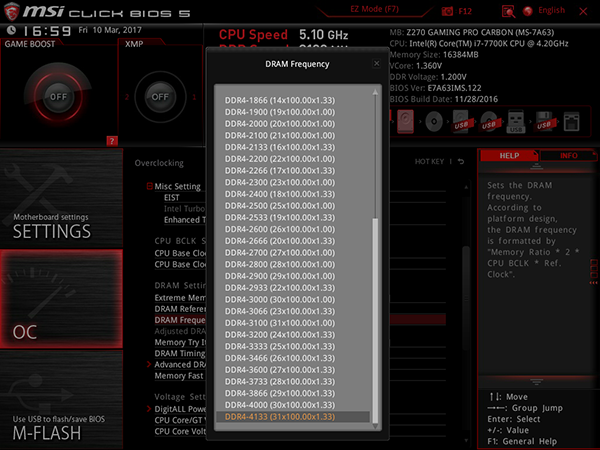The height and width of the screenshot is (450, 600).
Task: Click the HOT KEY label
Action: [x=429, y=161]
